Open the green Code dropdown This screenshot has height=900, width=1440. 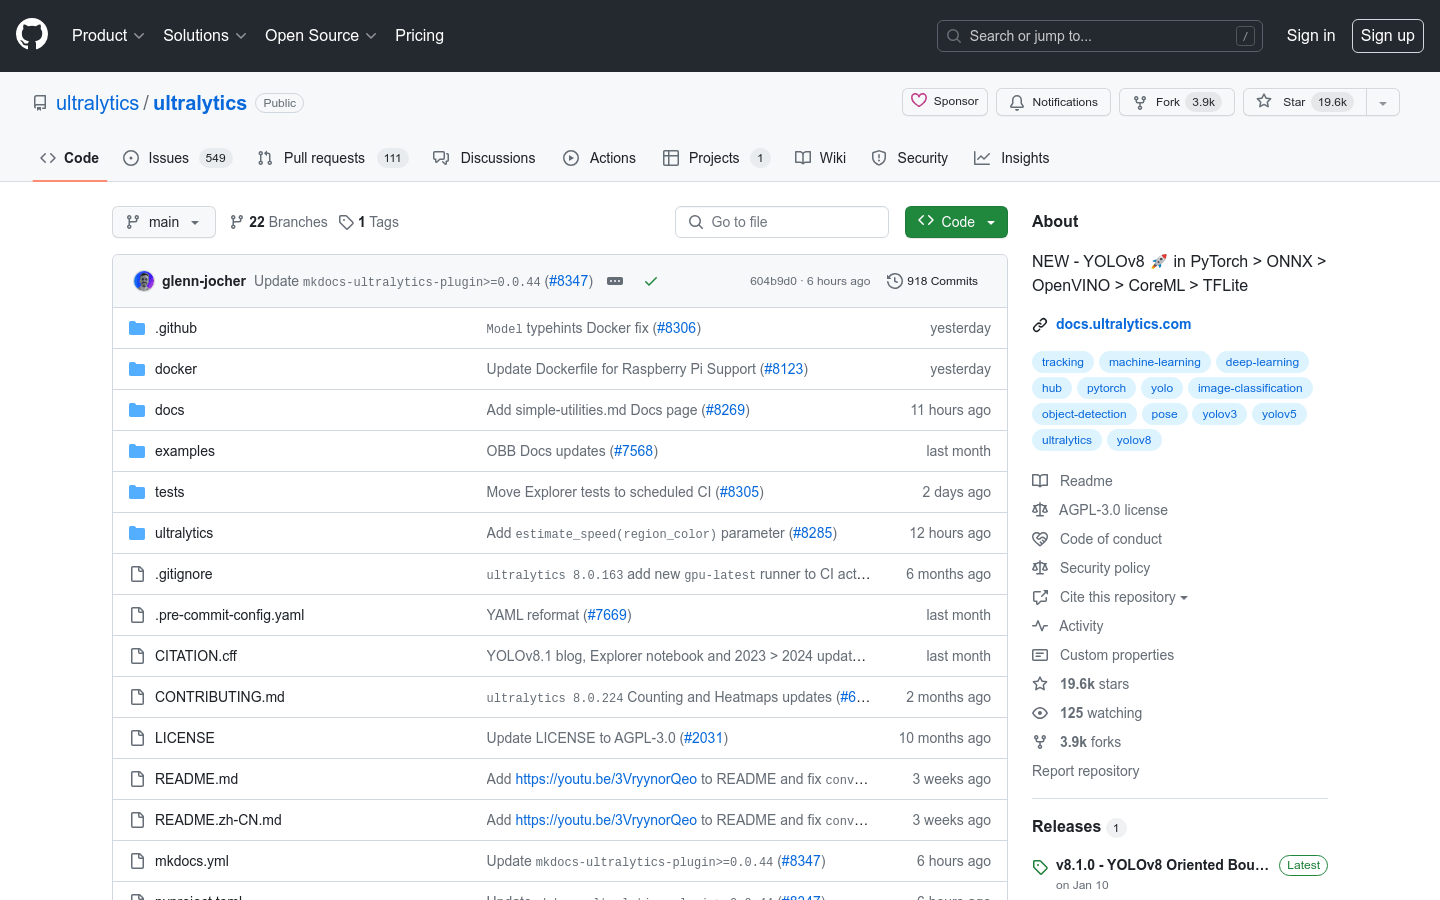point(956,222)
